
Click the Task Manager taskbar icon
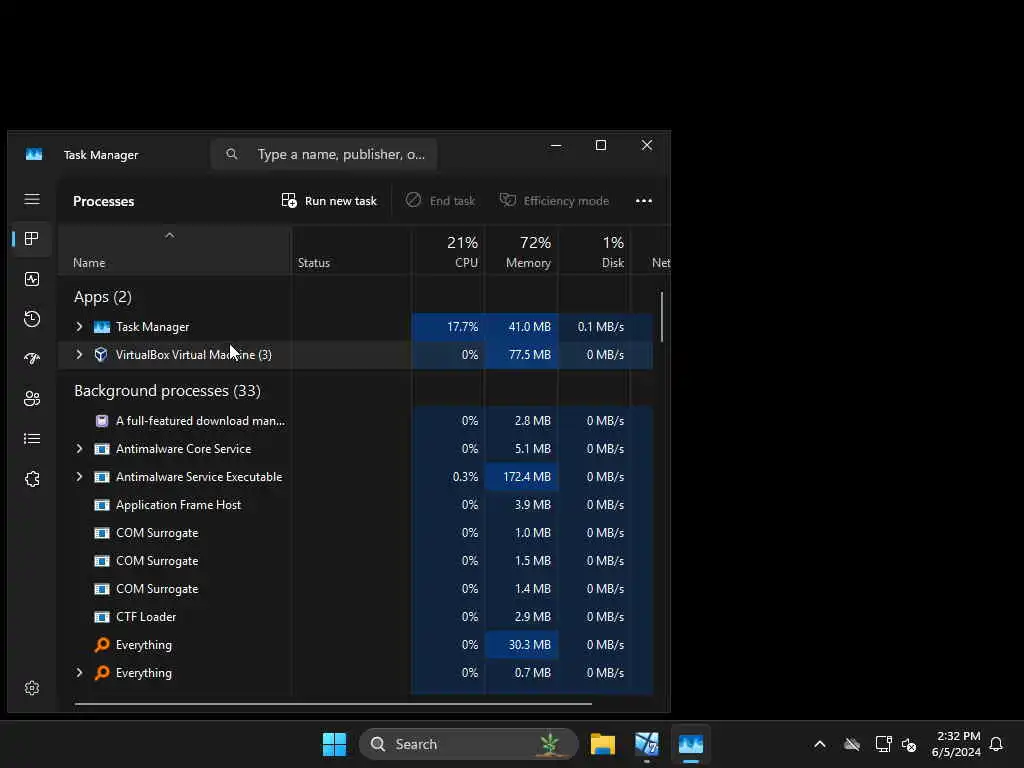pyautogui.click(x=691, y=744)
